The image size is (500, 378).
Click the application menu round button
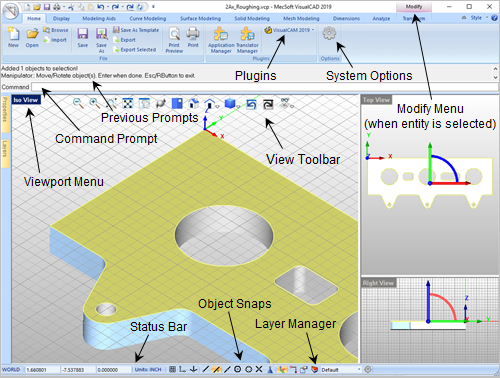point(11,11)
